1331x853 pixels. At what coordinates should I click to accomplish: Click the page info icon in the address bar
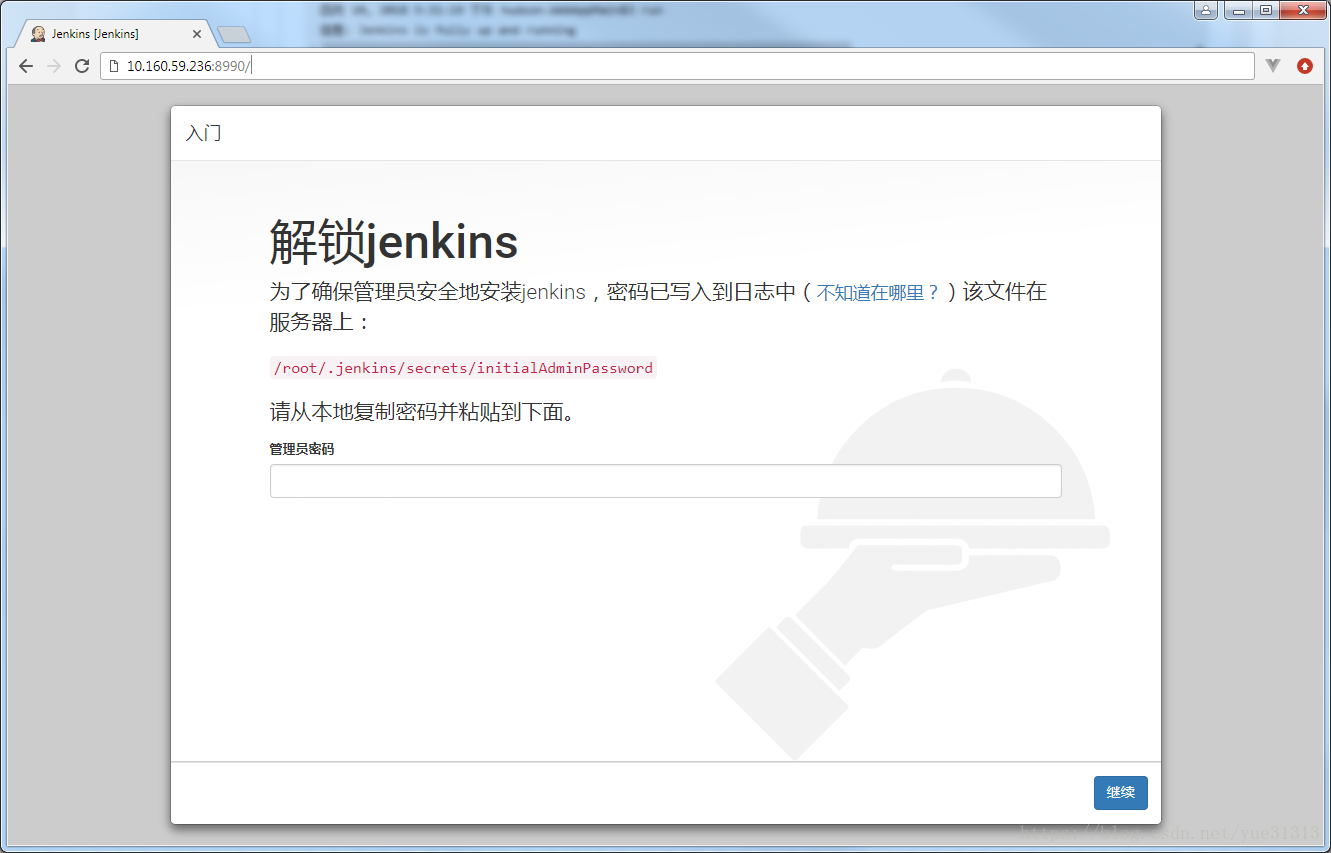point(113,66)
